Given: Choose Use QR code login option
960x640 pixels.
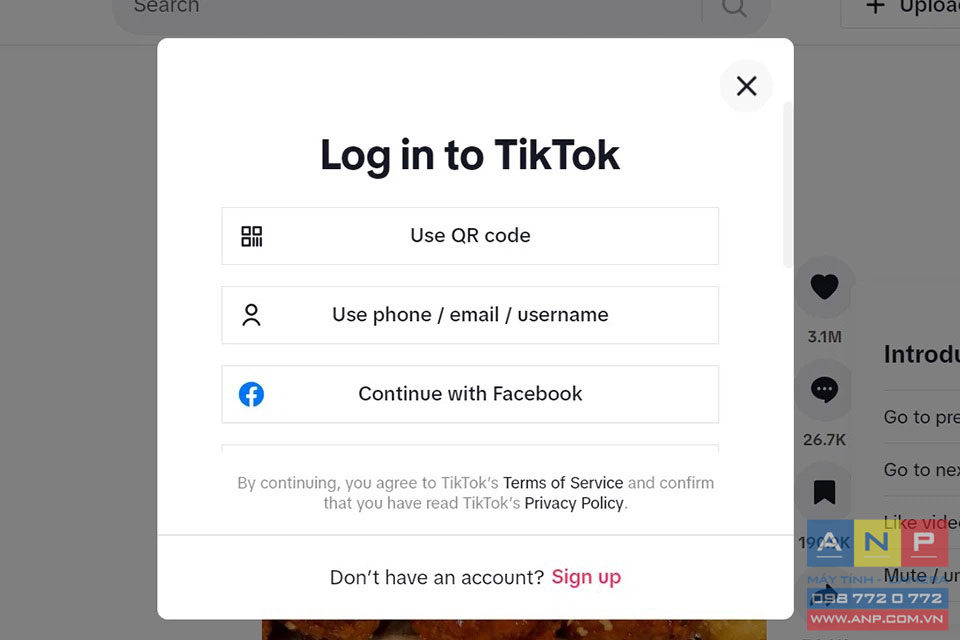Looking at the screenshot, I should tap(470, 236).
